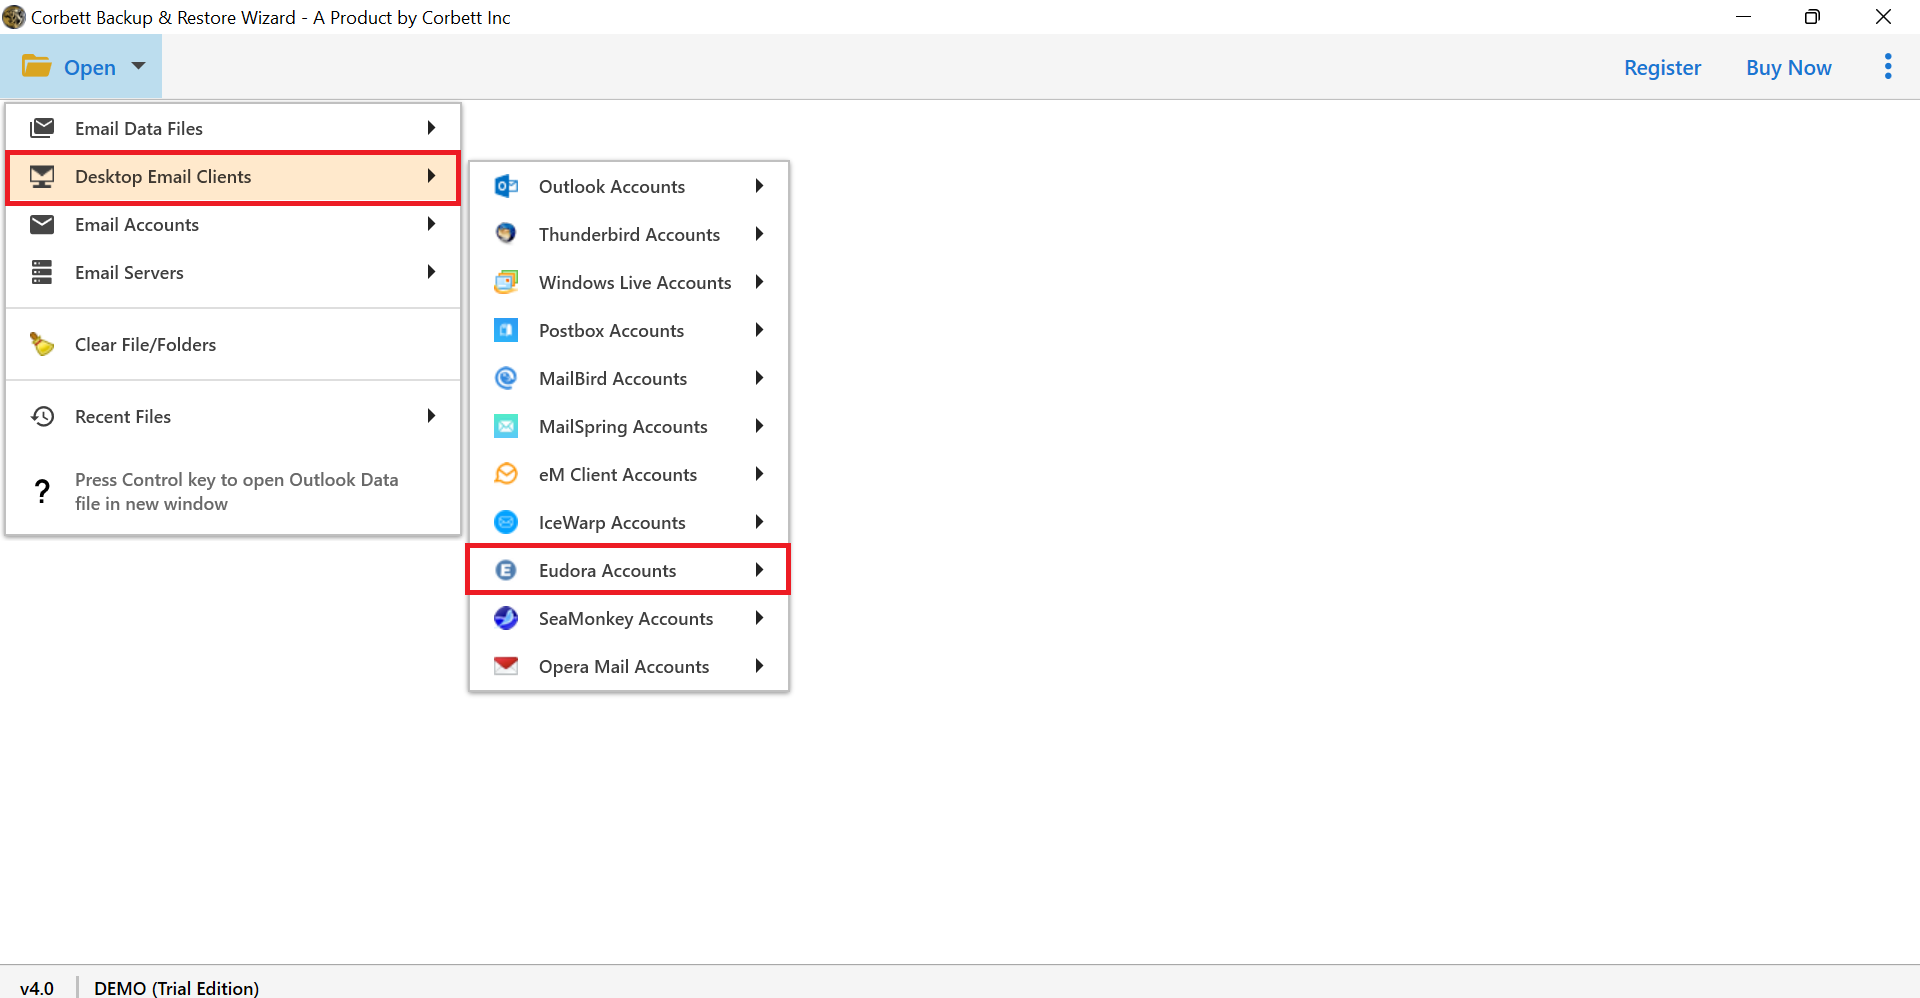Viewport: 1920px width, 998px height.
Task: Click the Thunderbird logo icon
Action: click(x=506, y=234)
